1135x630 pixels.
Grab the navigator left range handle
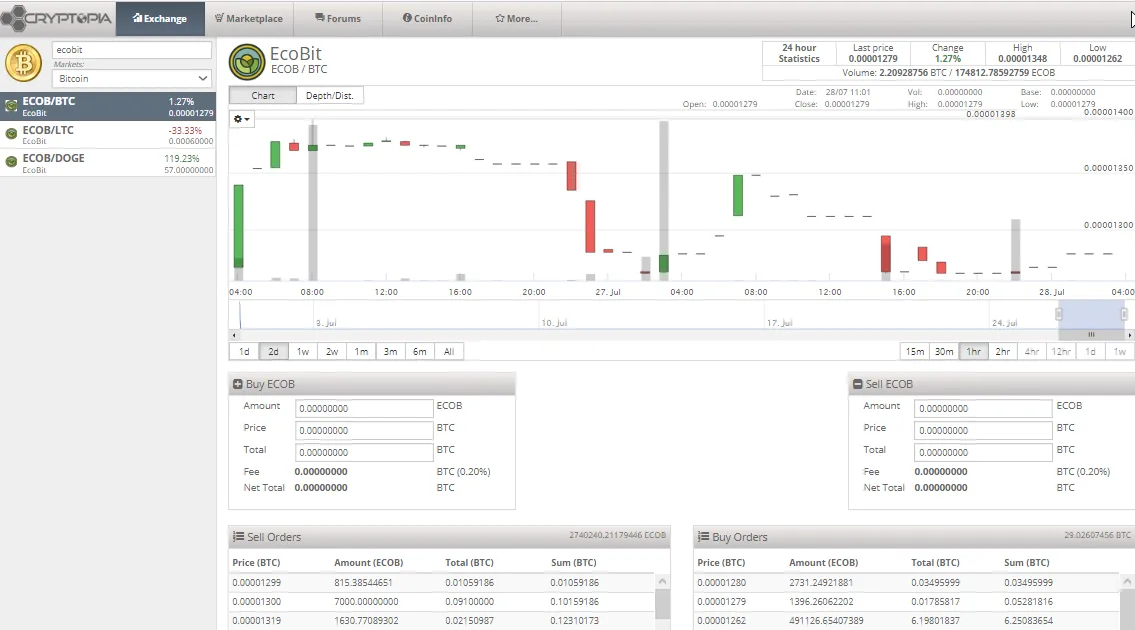pyautogui.click(x=1059, y=314)
